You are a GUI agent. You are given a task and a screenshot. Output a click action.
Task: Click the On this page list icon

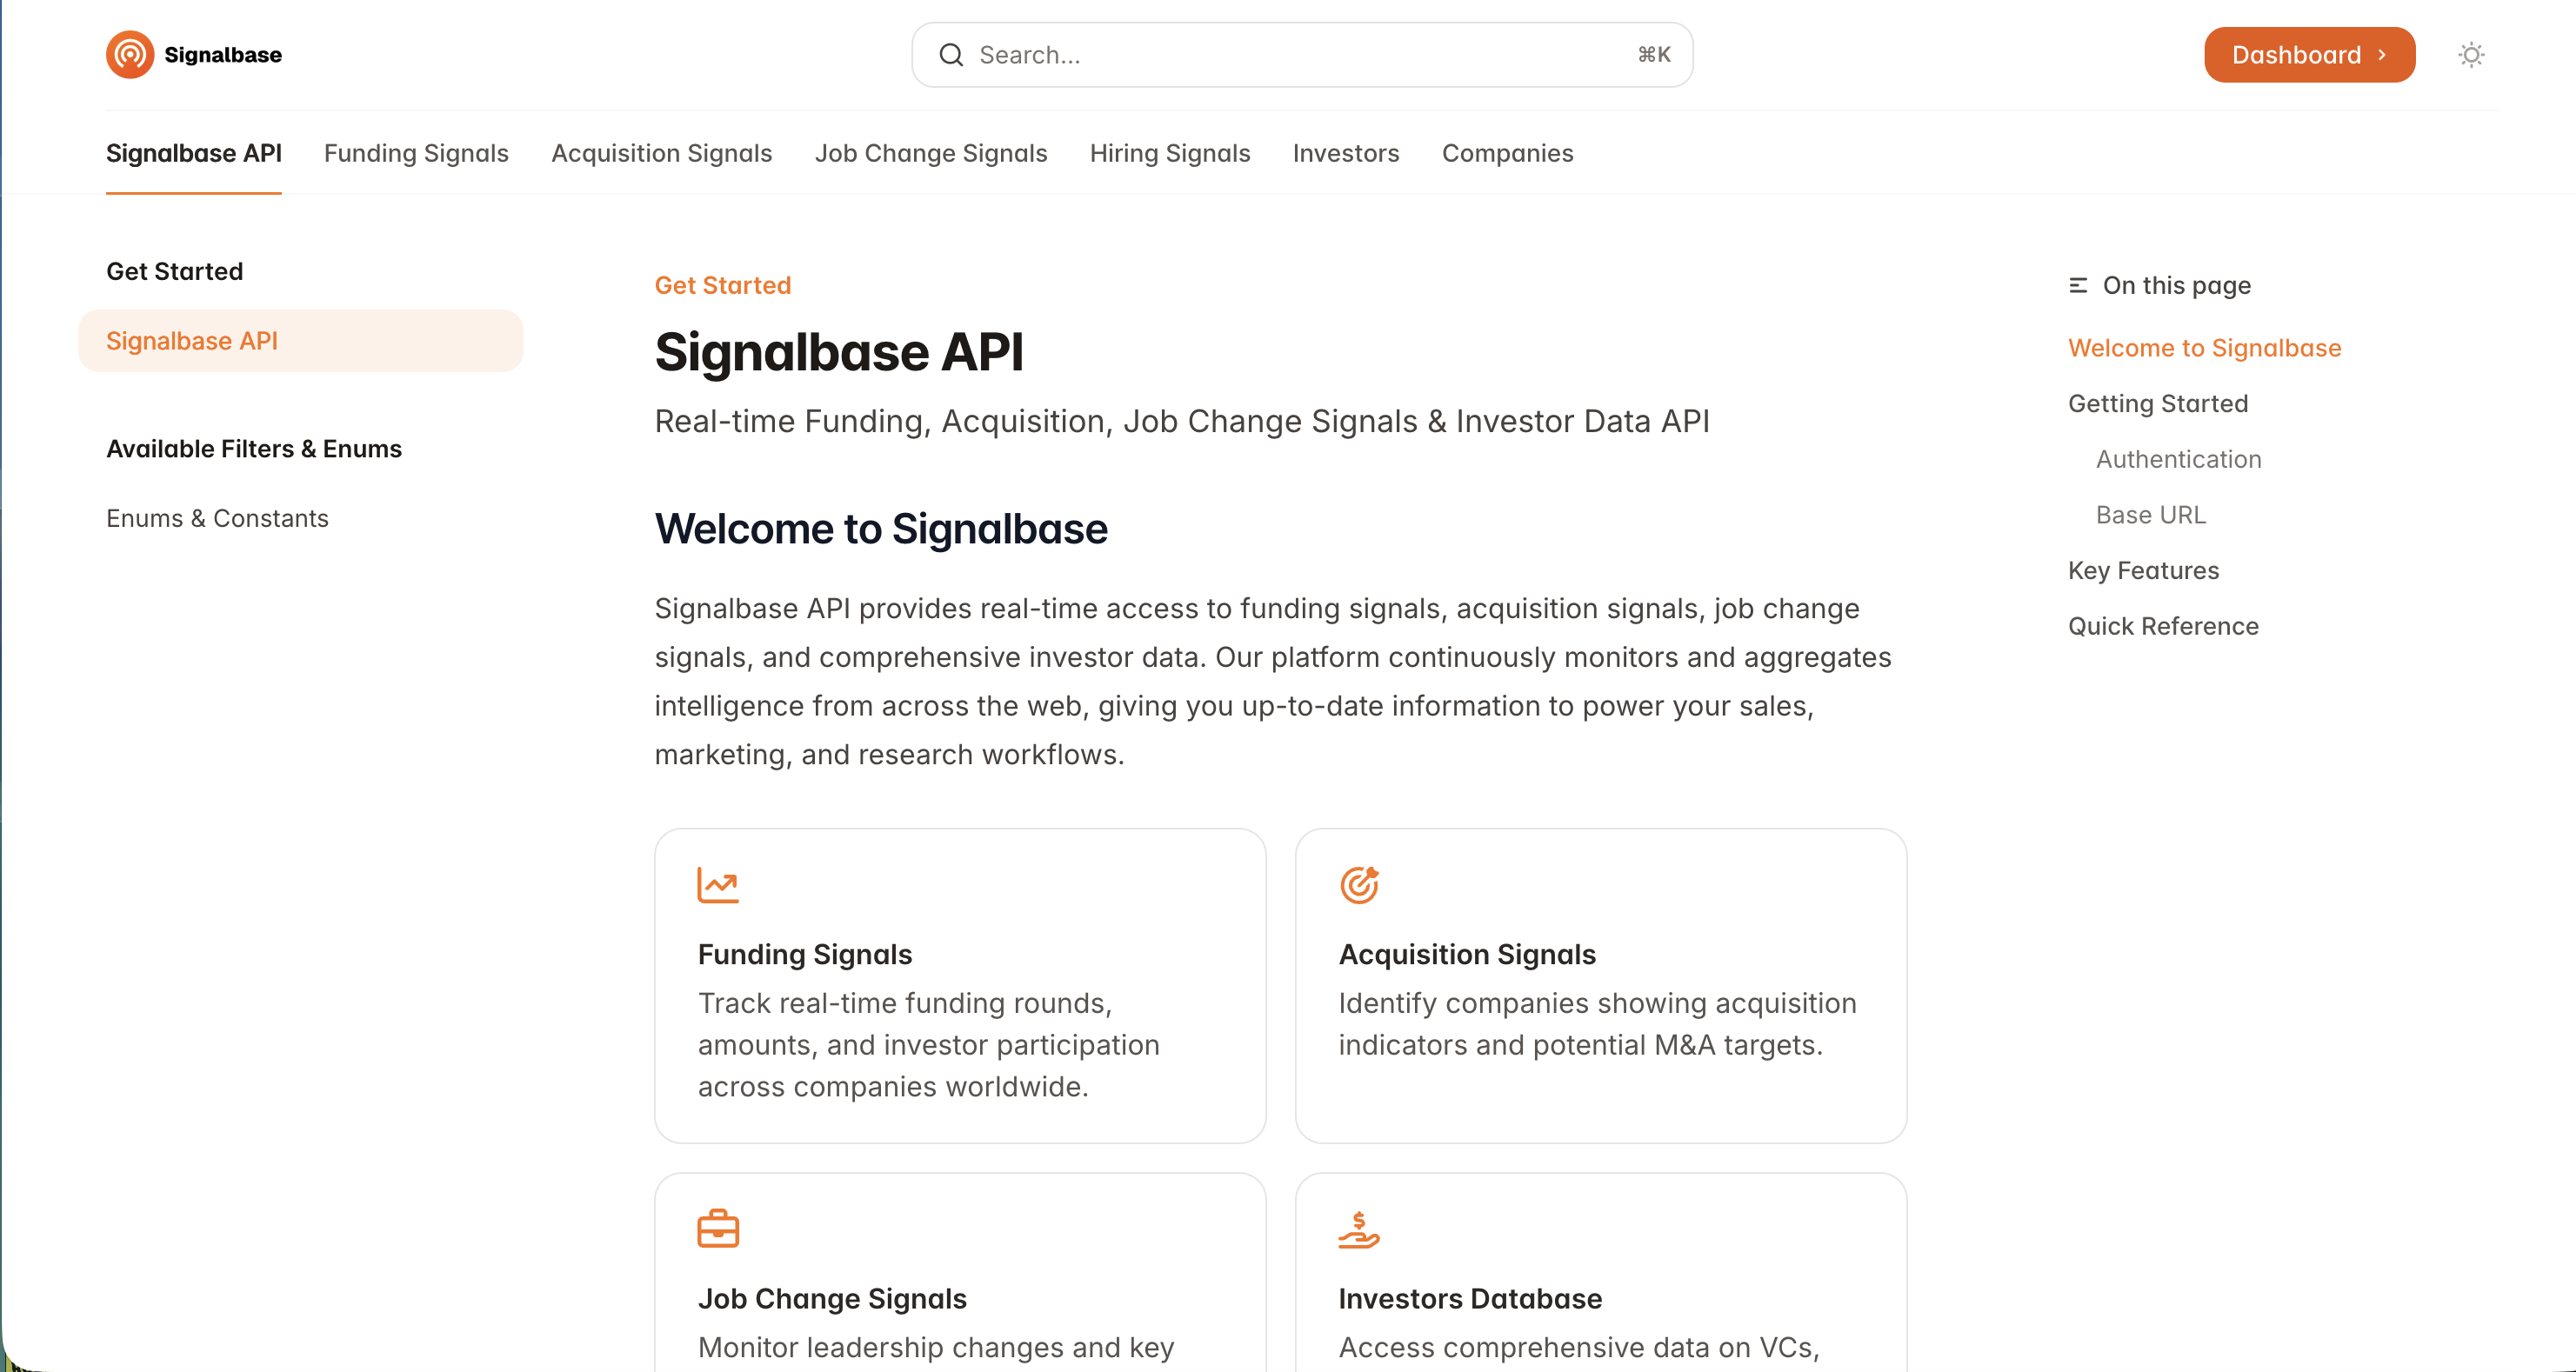tap(2078, 286)
